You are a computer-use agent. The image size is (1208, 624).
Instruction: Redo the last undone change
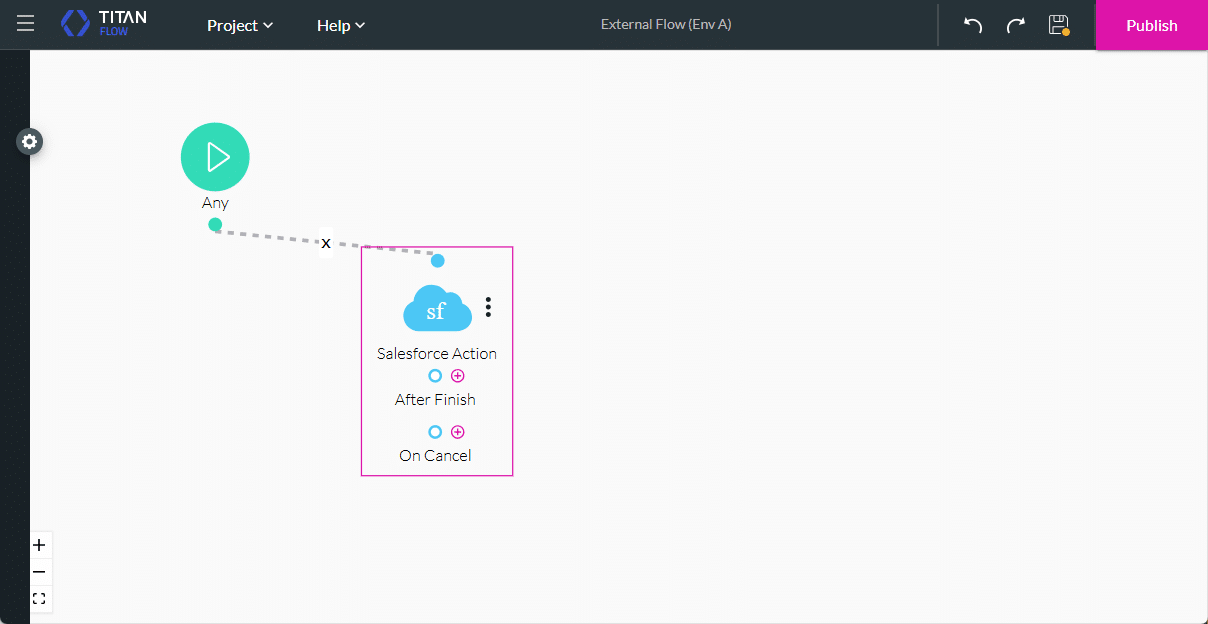pyautogui.click(x=1015, y=25)
